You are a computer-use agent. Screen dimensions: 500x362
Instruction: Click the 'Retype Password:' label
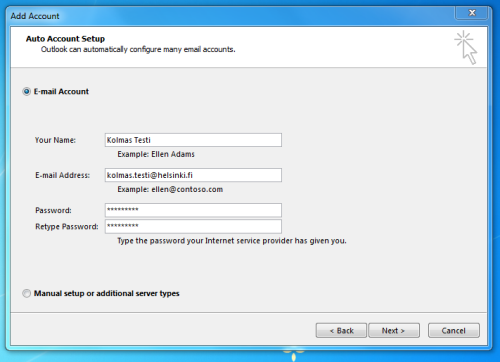pyautogui.click(x=67, y=227)
